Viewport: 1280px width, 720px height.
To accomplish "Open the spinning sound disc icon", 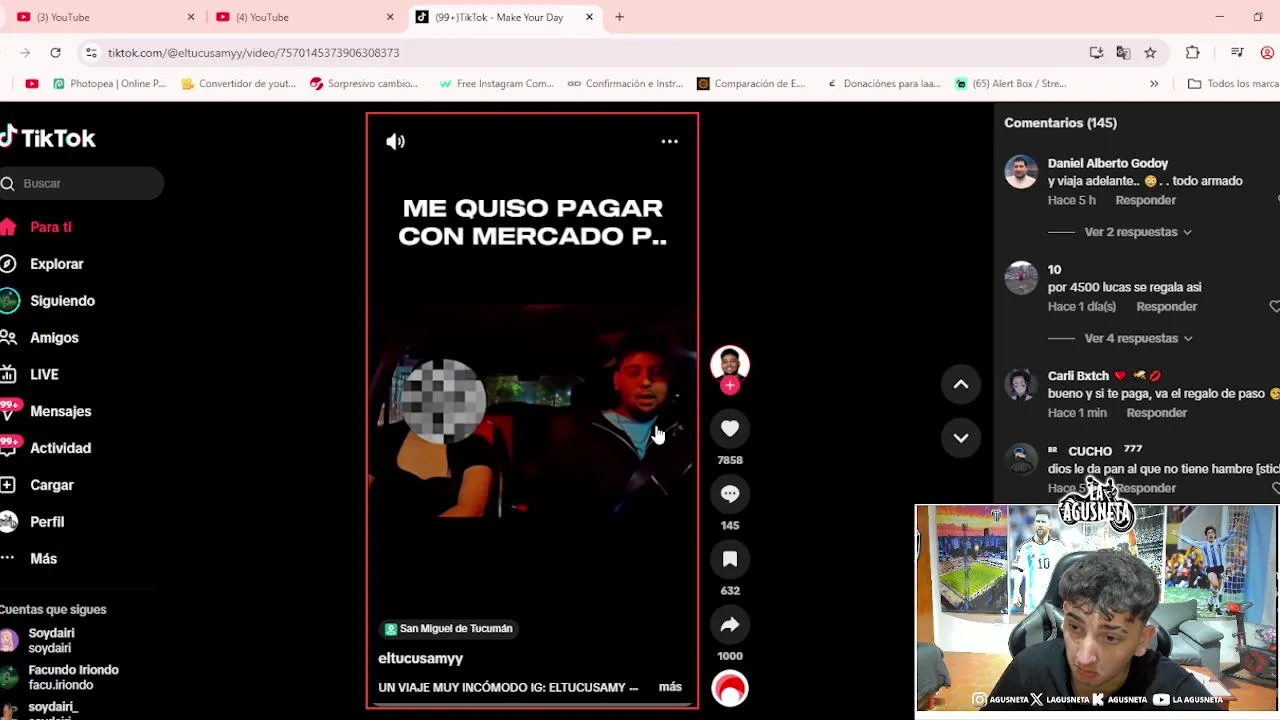I will click(x=730, y=688).
